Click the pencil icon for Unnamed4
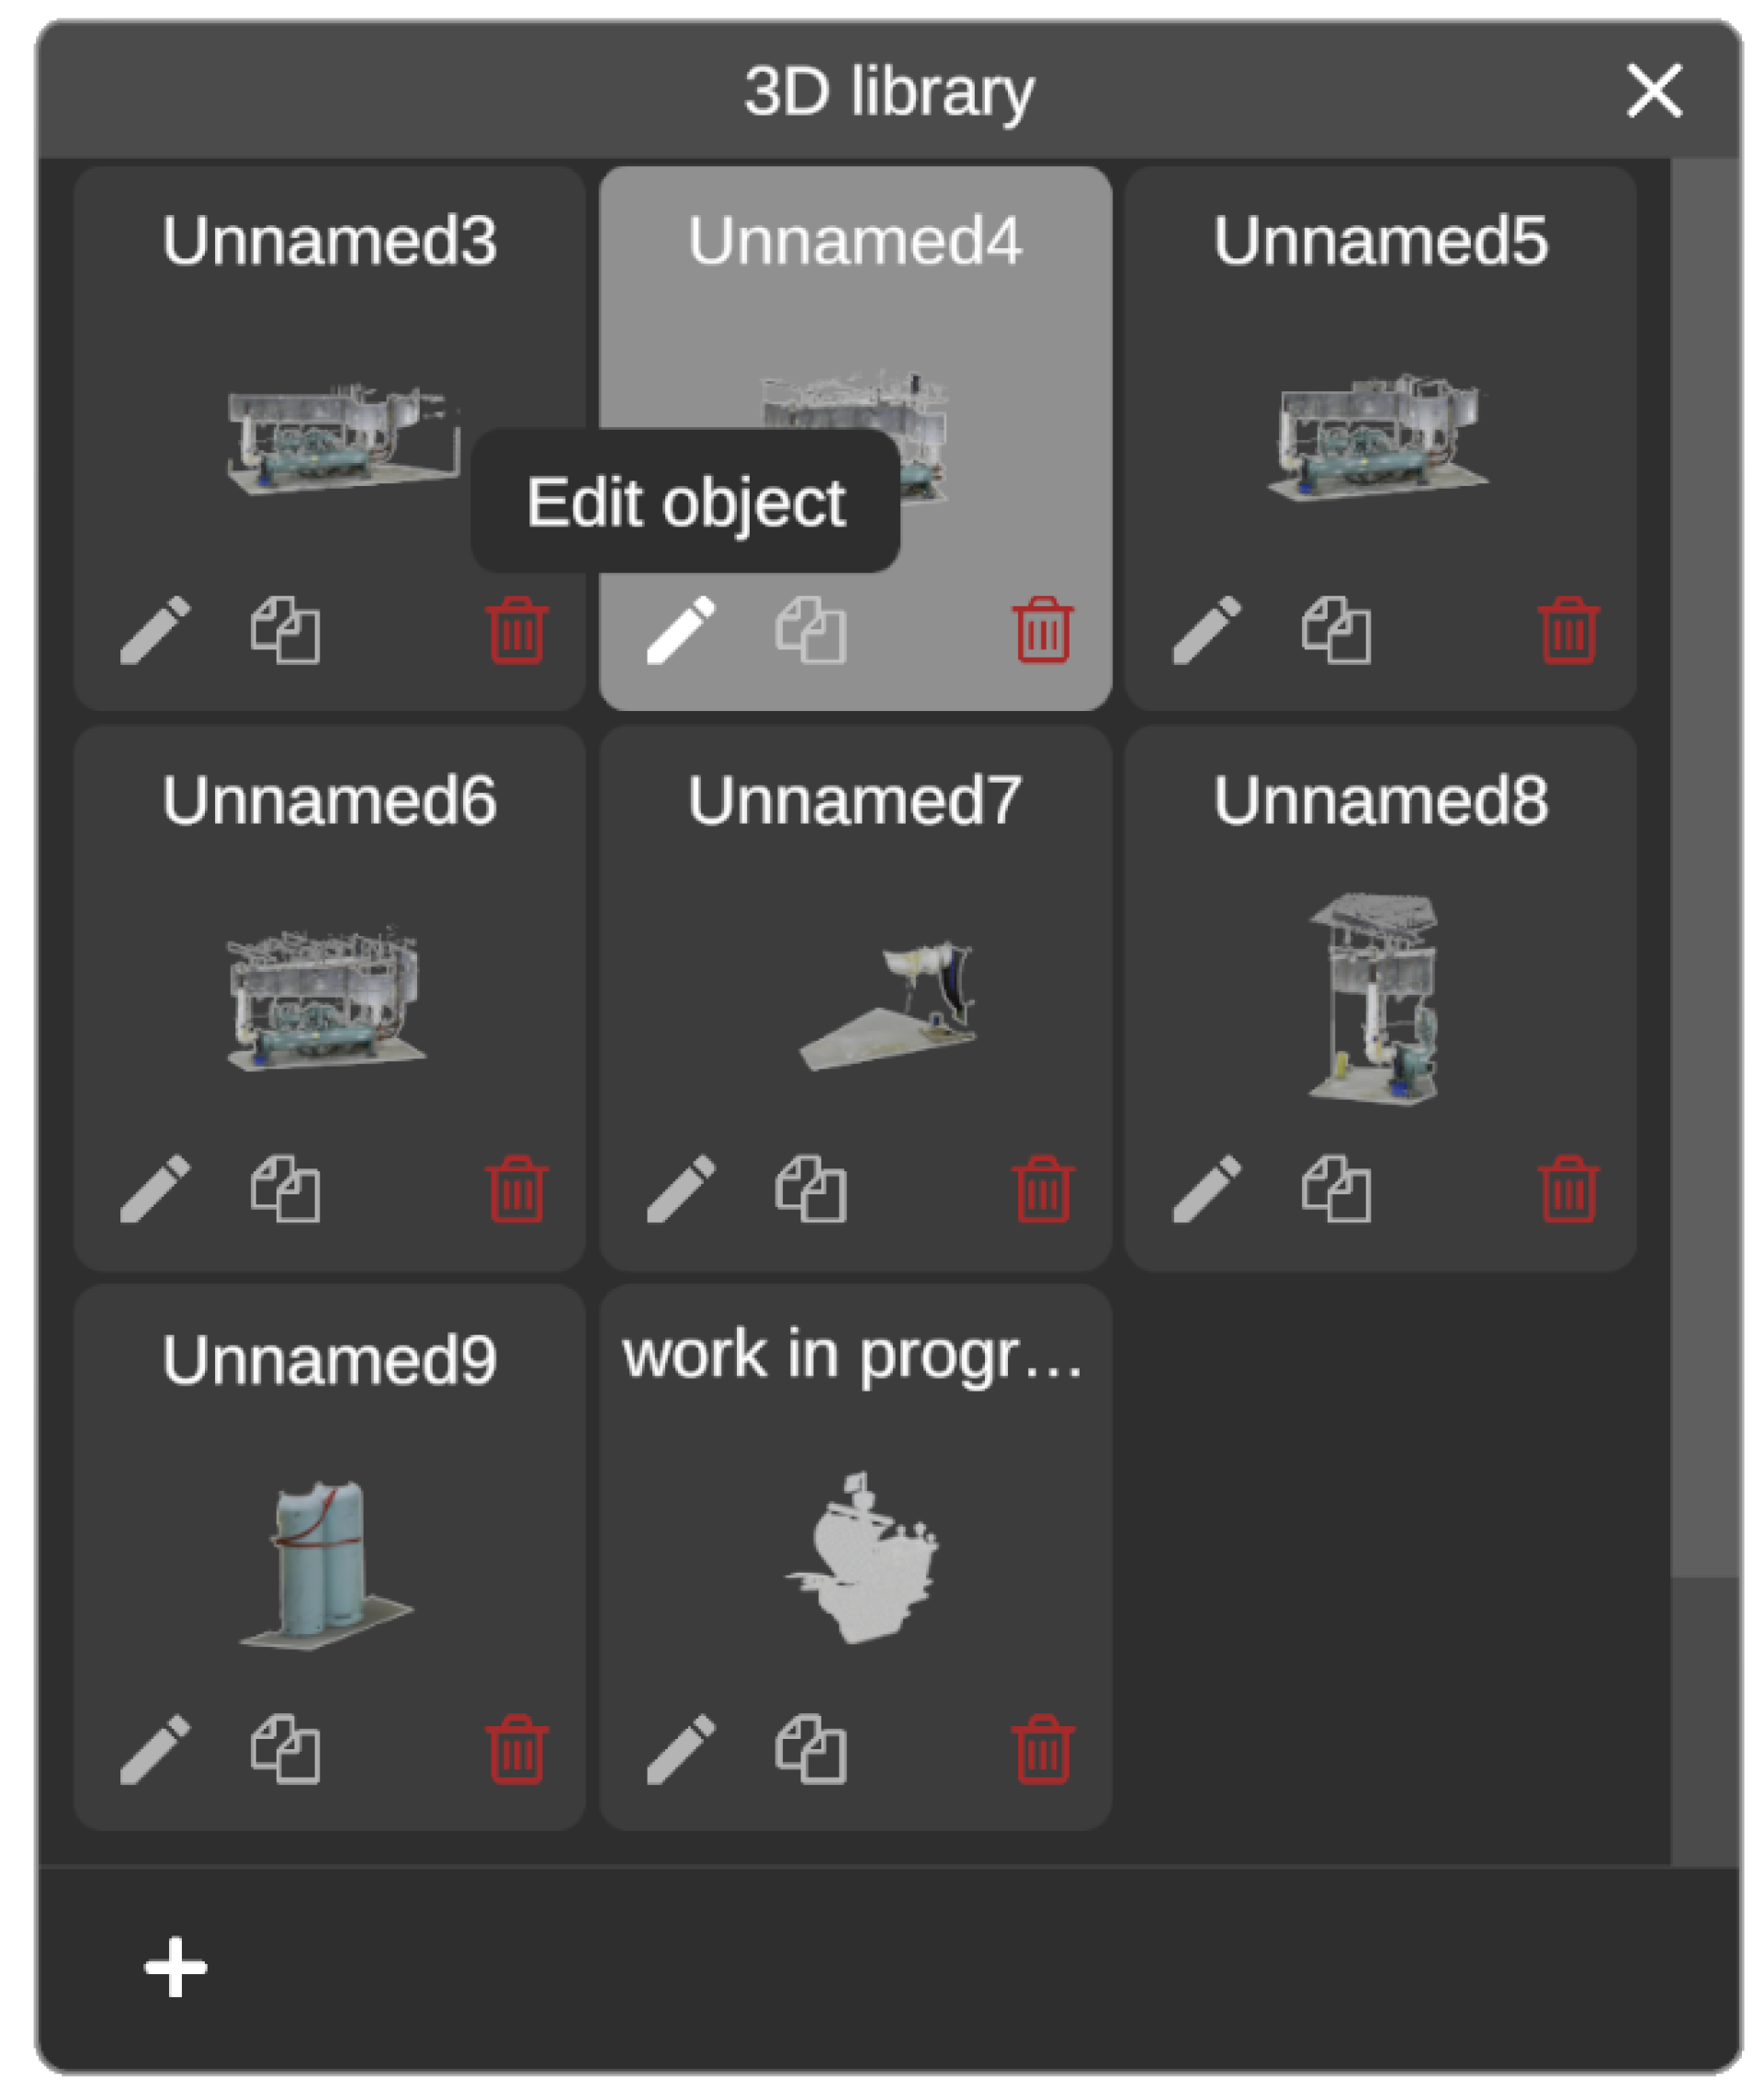1764x2099 pixels. point(681,630)
